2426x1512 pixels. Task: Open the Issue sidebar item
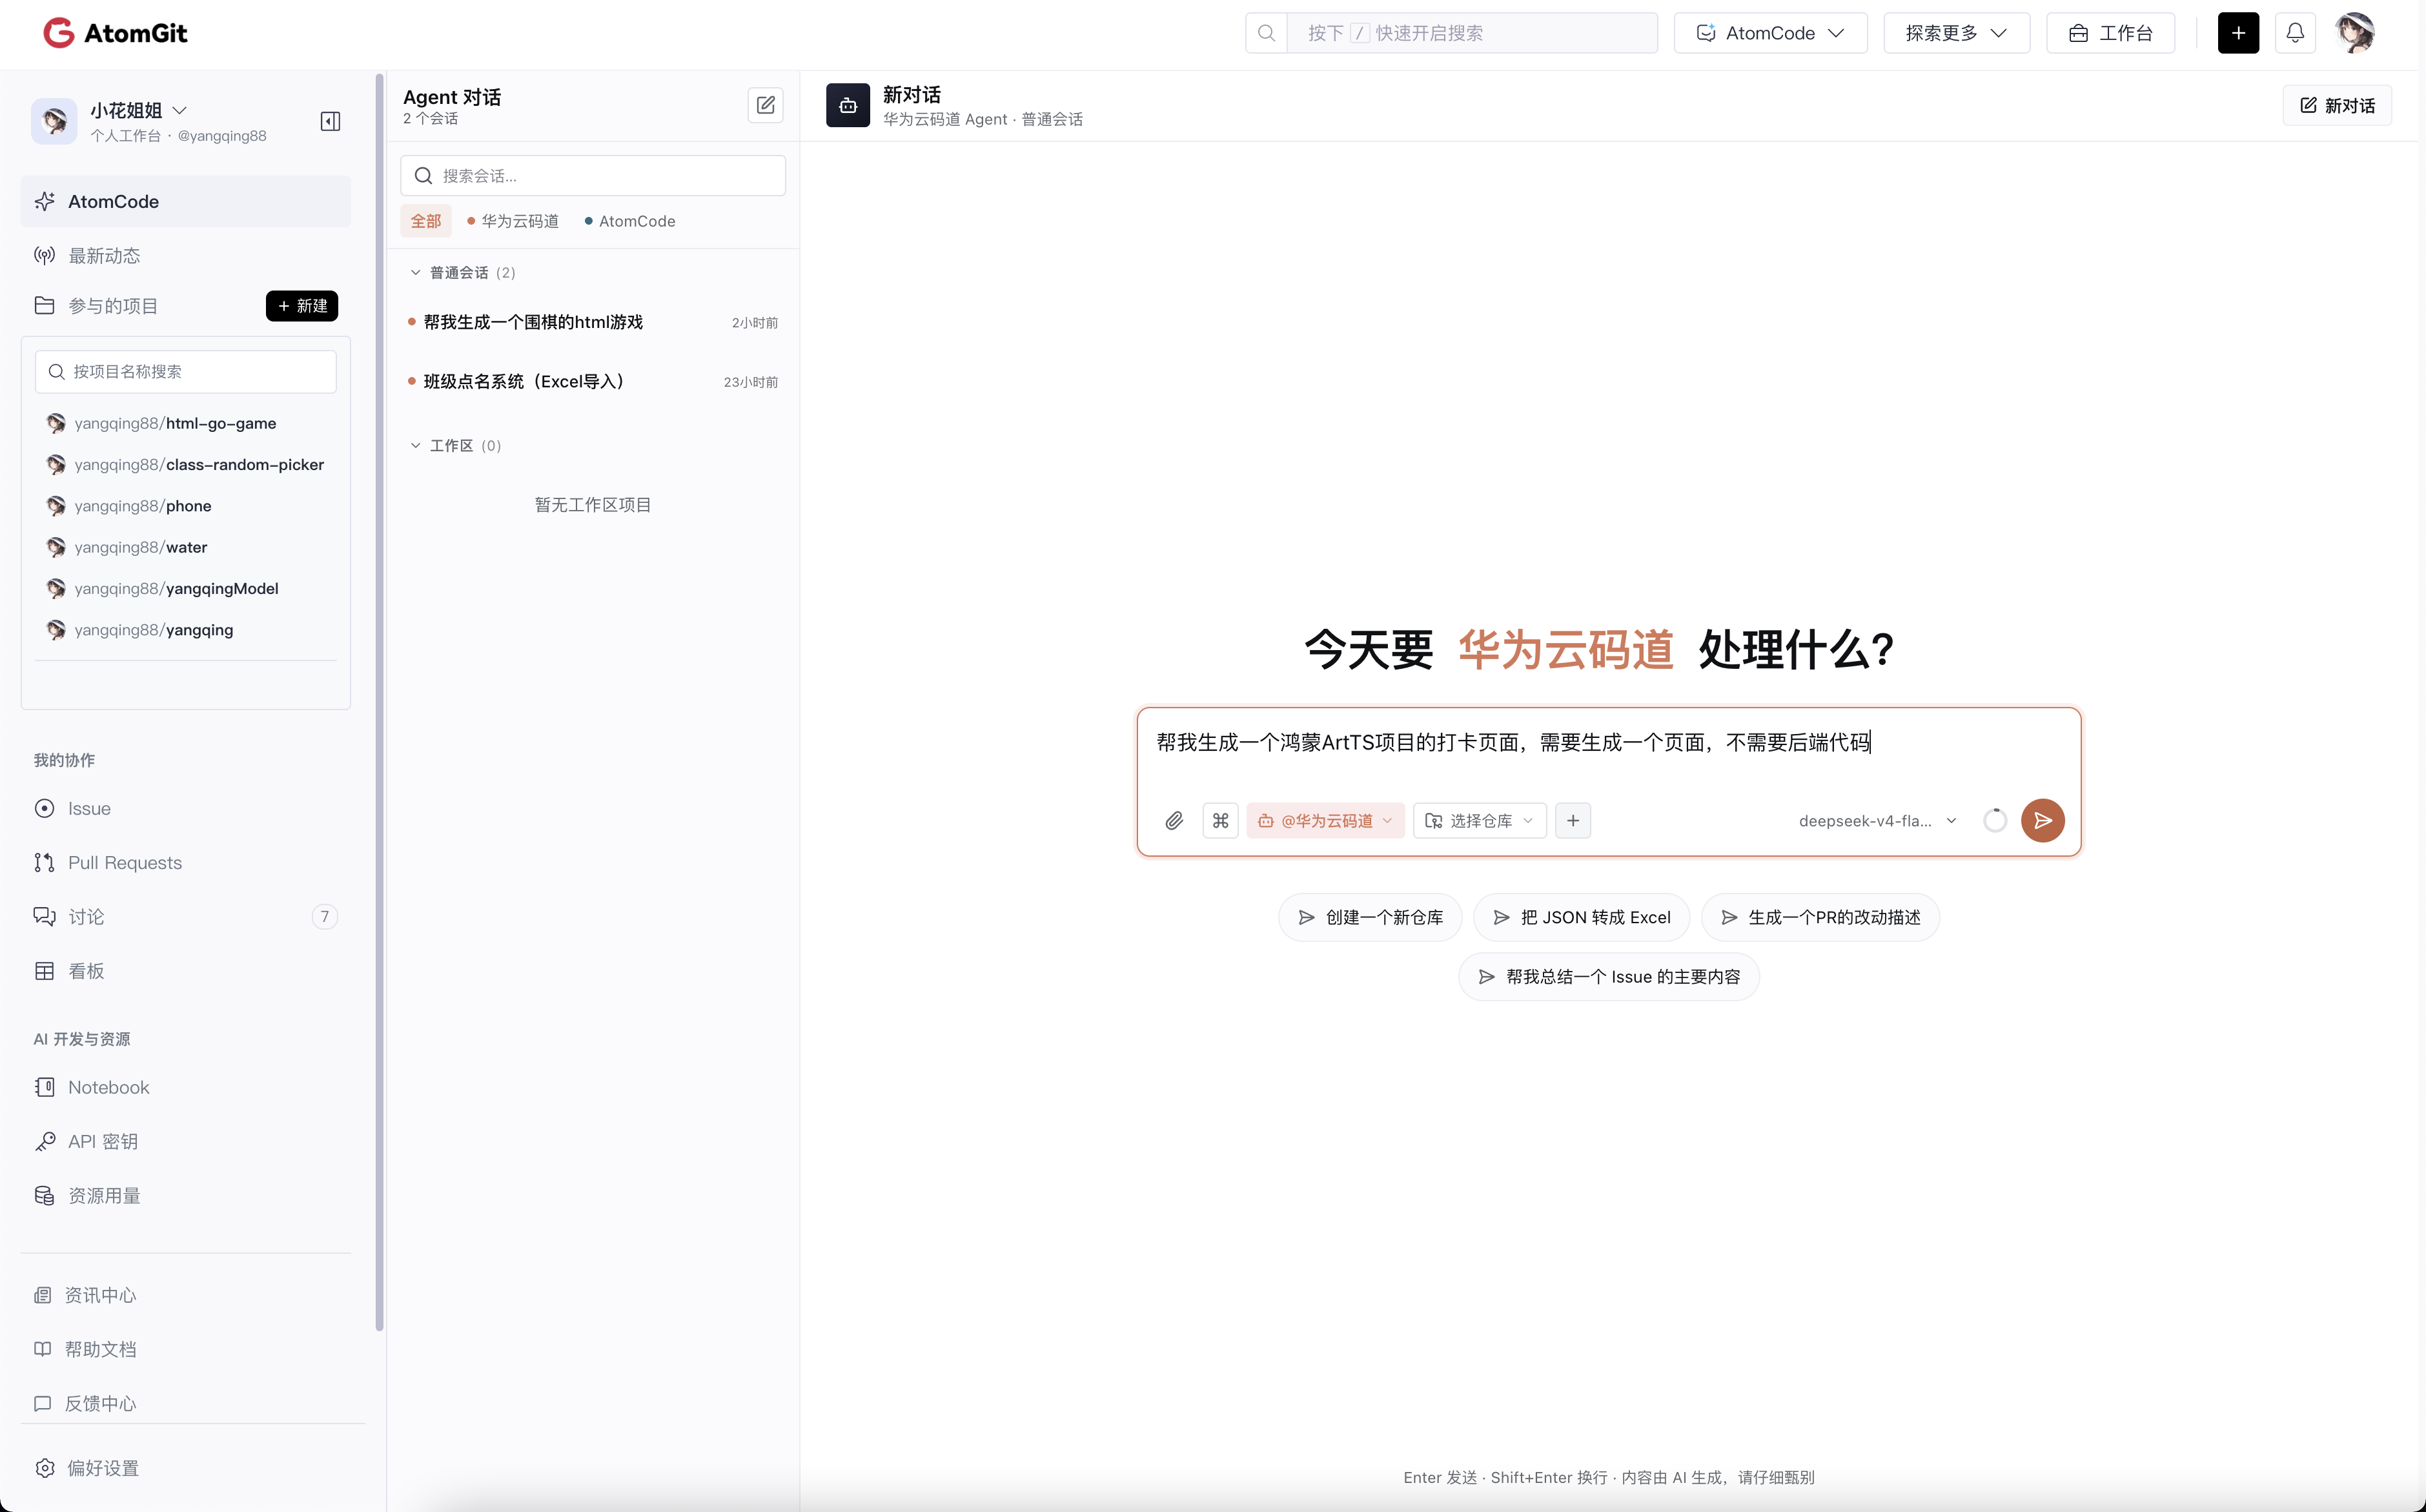(x=186, y=808)
